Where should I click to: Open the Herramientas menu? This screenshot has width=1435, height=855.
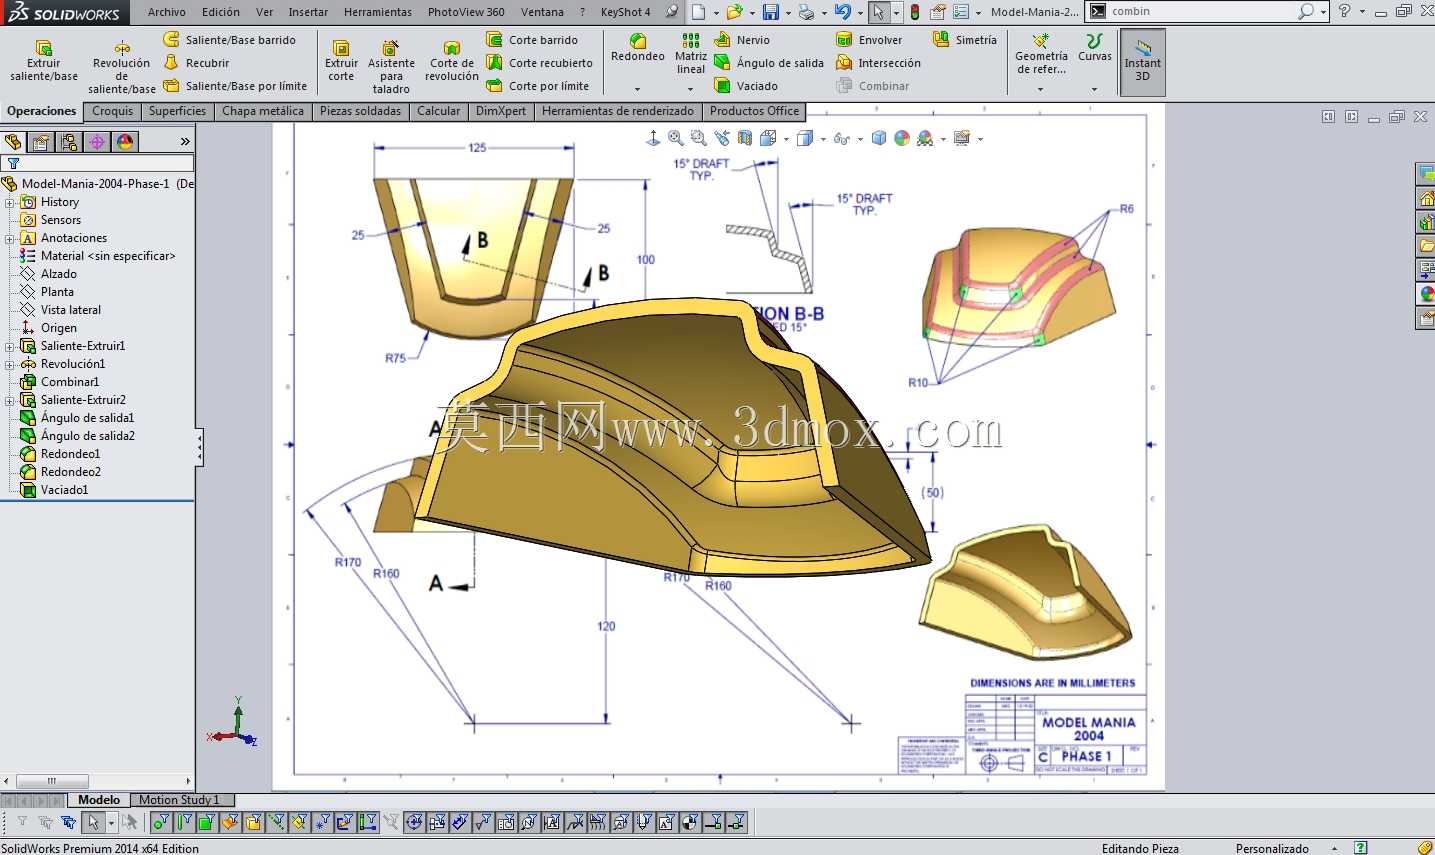pyautogui.click(x=378, y=12)
